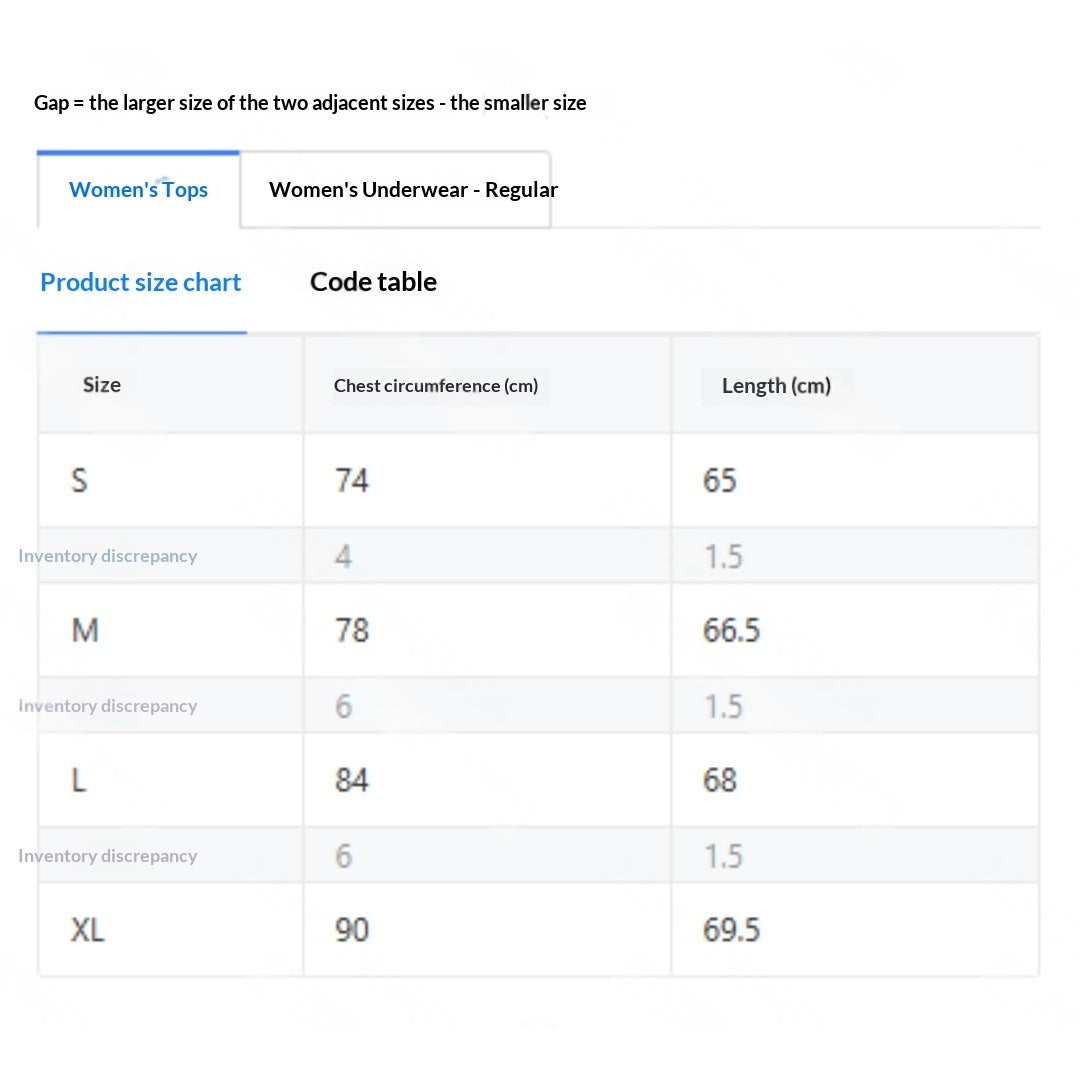Screen dimensions: 1080x1080
Task: Click length value 66.5 for size M
Action: tap(731, 630)
